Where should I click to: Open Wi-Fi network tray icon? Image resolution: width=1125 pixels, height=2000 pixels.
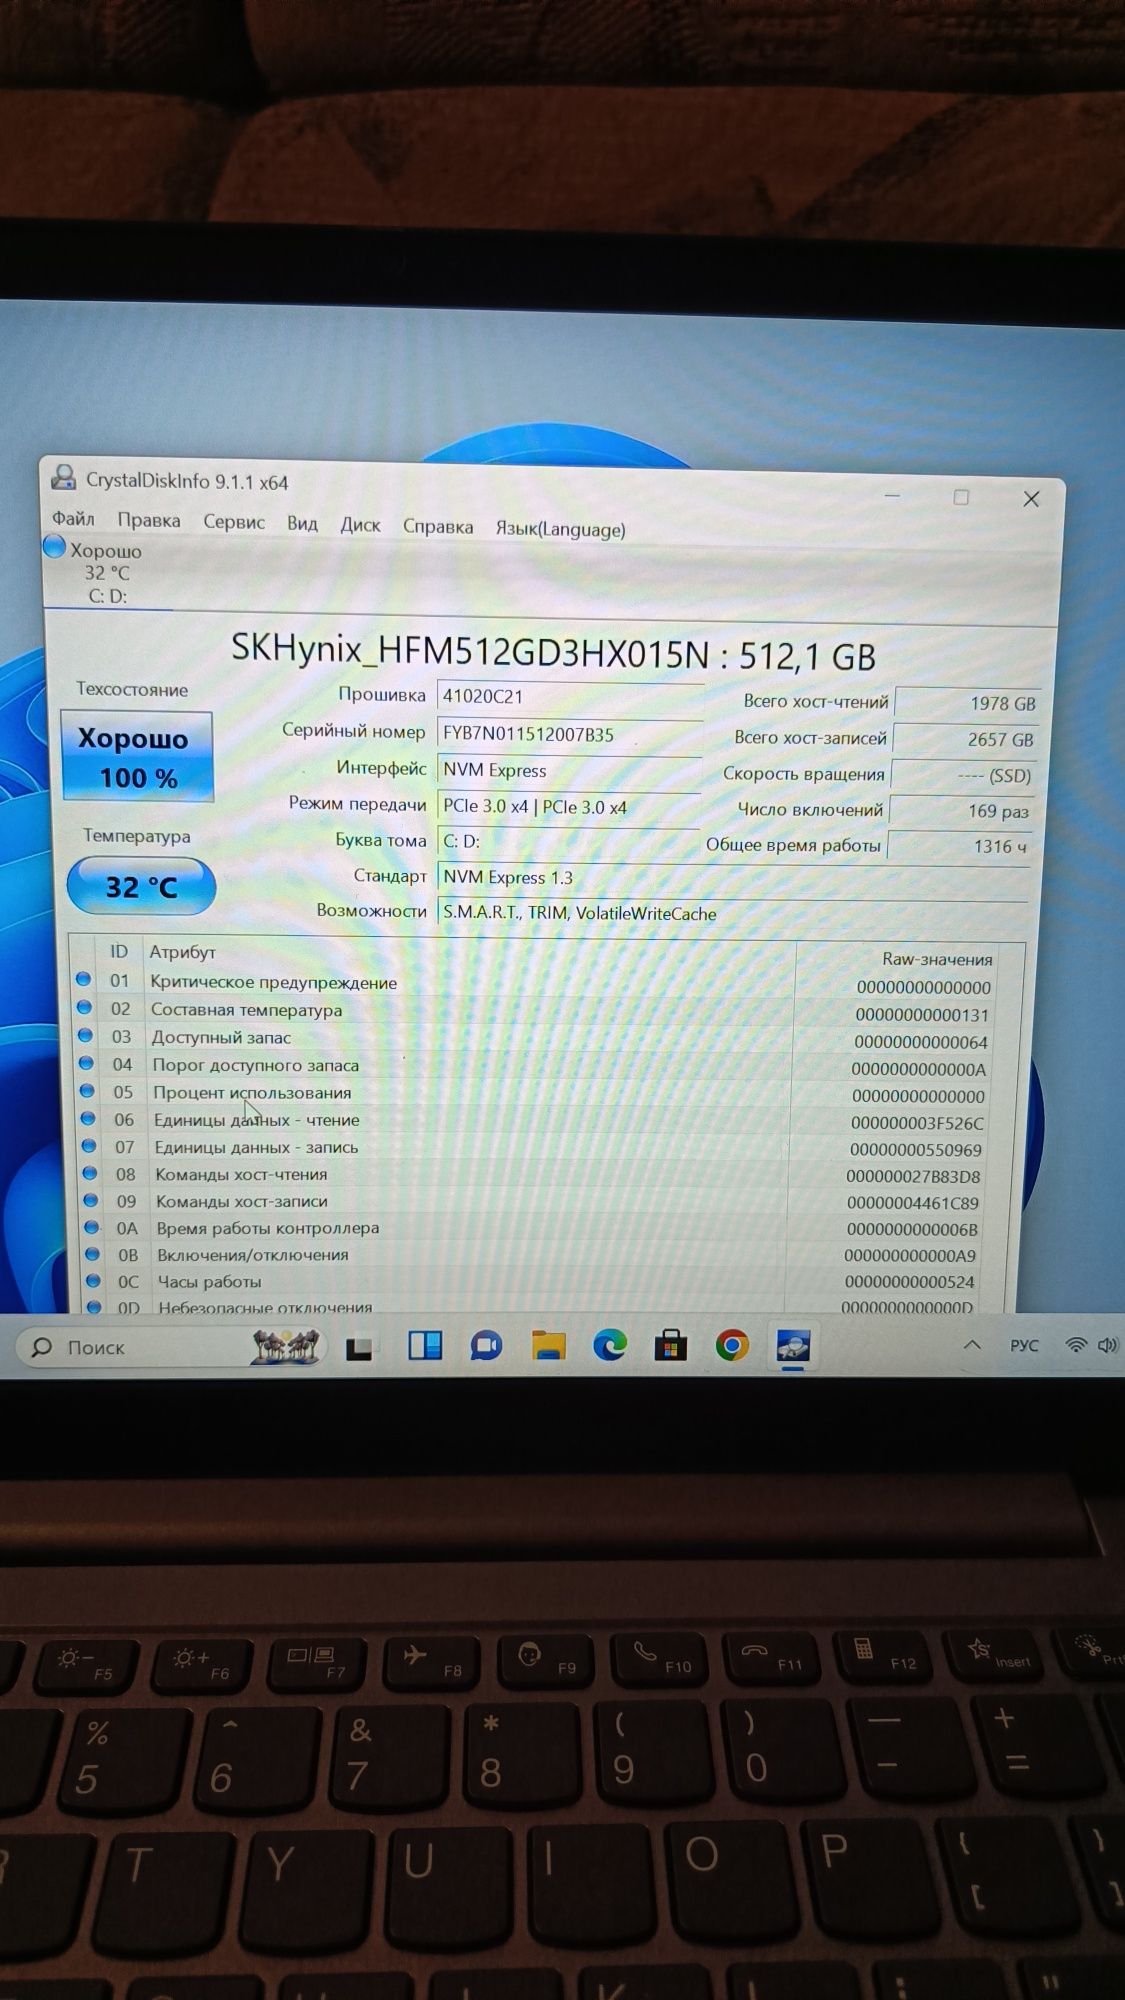1076,1345
